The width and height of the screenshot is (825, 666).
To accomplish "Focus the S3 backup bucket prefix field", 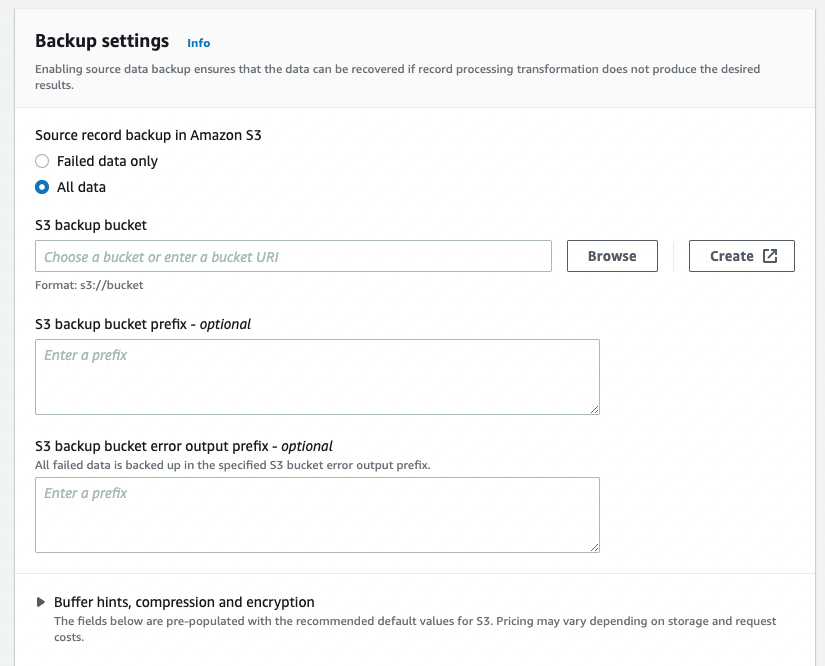I will coord(317,377).
